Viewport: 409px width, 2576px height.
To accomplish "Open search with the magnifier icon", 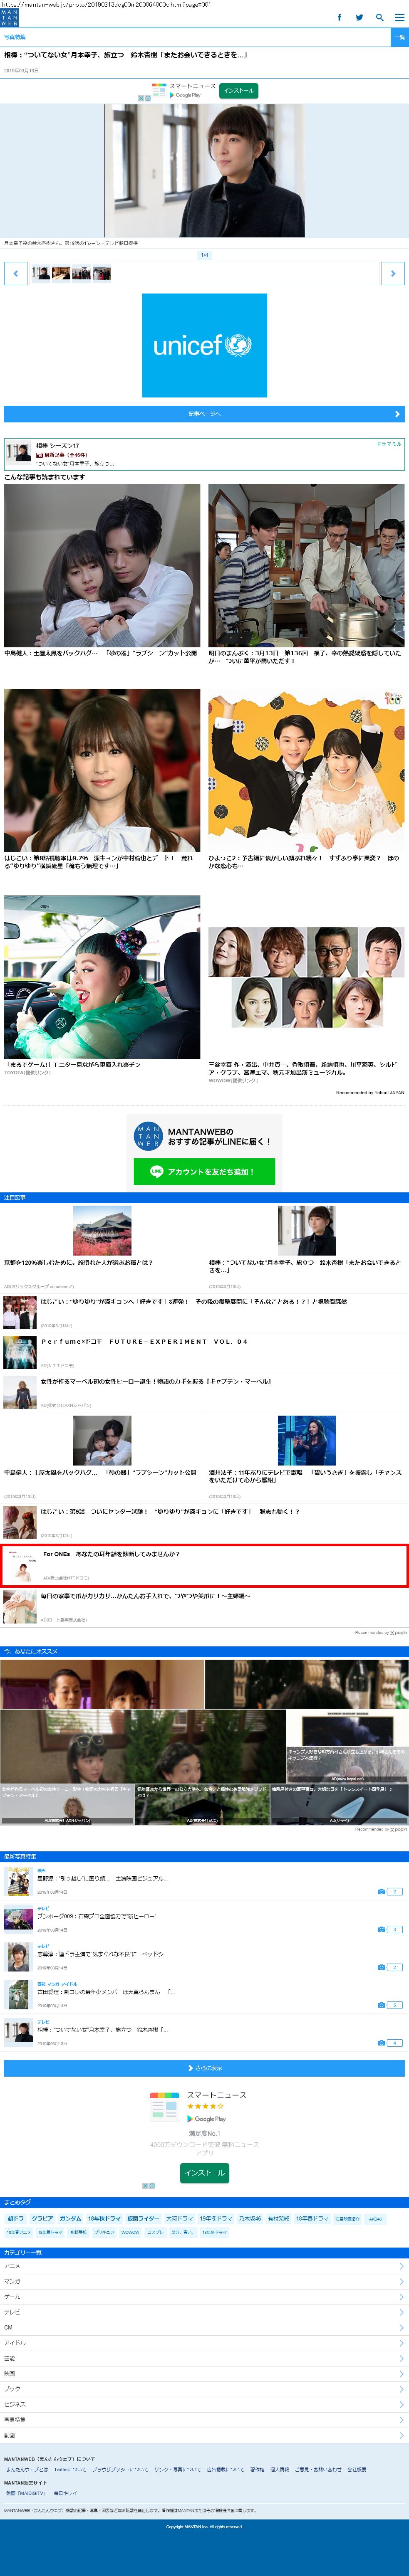I will (379, 17).
